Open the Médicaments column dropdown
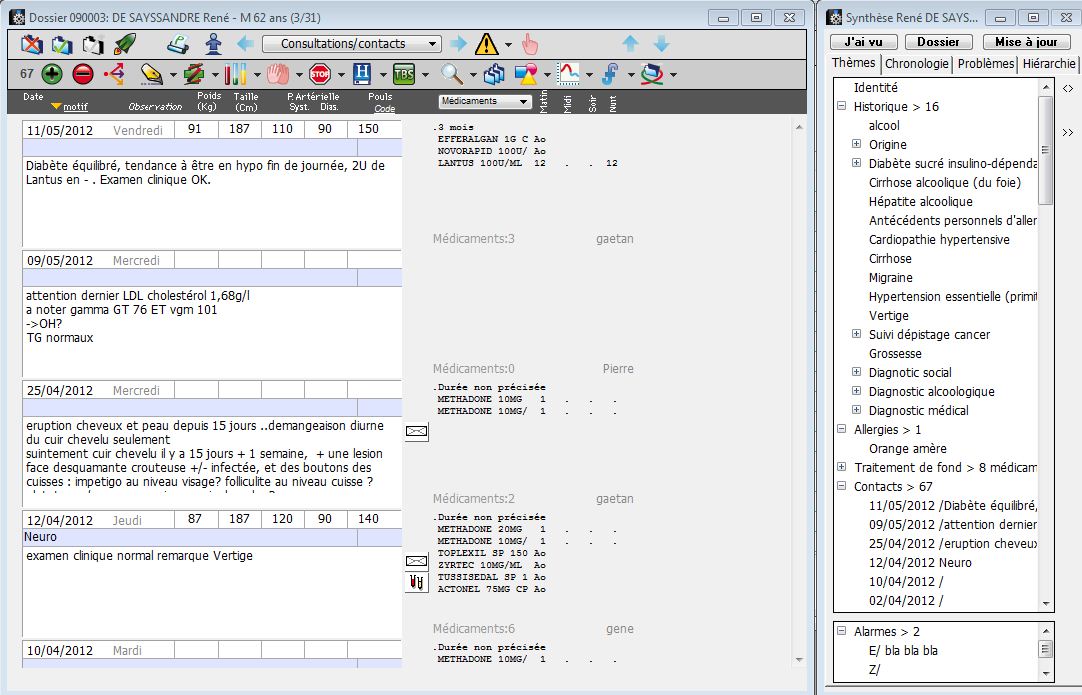This screenshot has height=695, width=1082. click(x=485, y=101)
